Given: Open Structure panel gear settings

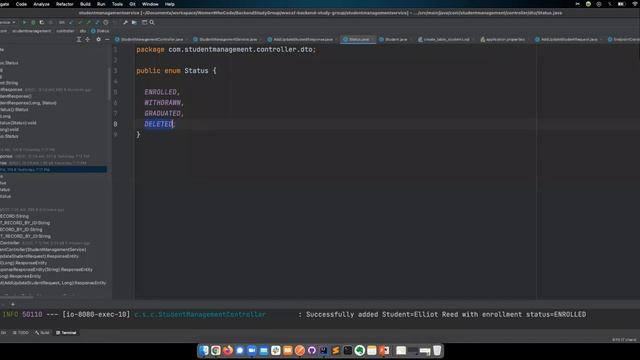Looking at the screenshot, I should (98, 40).
